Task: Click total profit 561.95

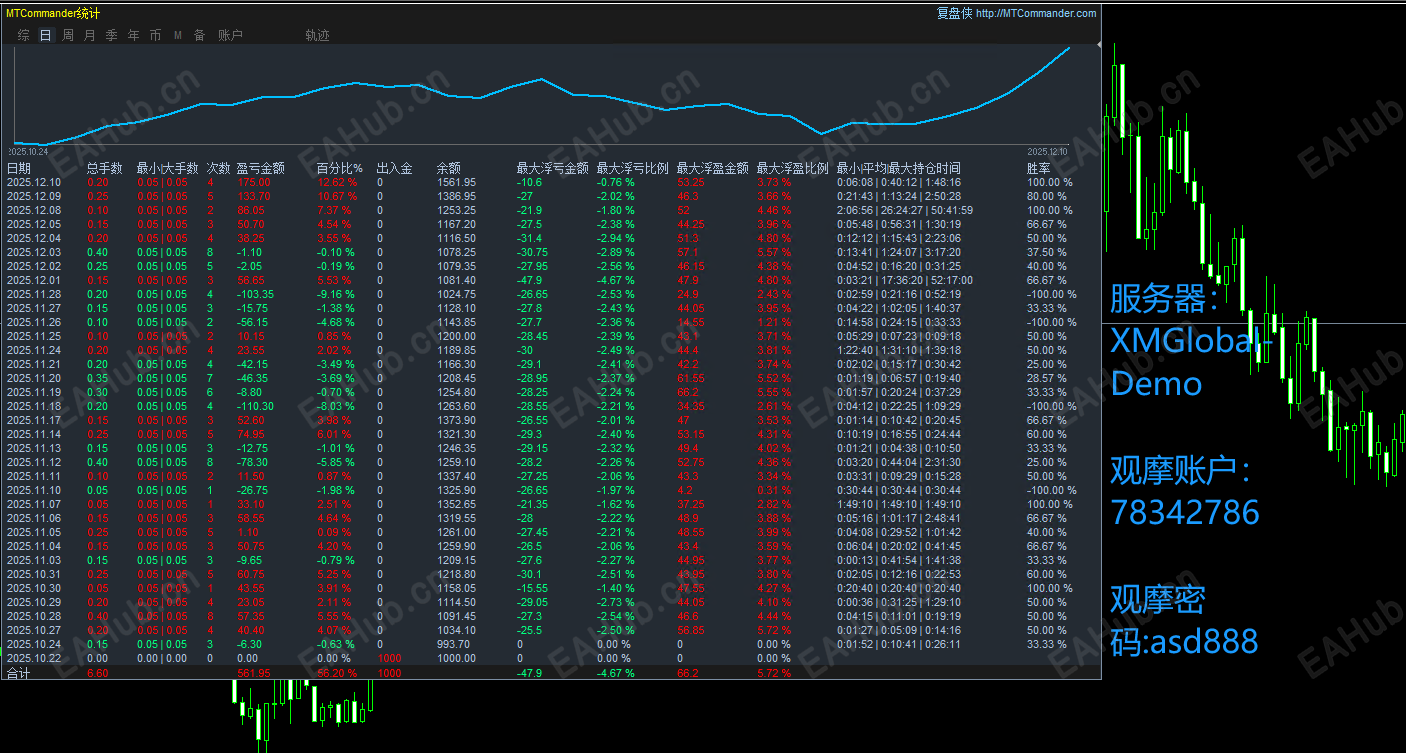Action: click(x=254, y=674)
